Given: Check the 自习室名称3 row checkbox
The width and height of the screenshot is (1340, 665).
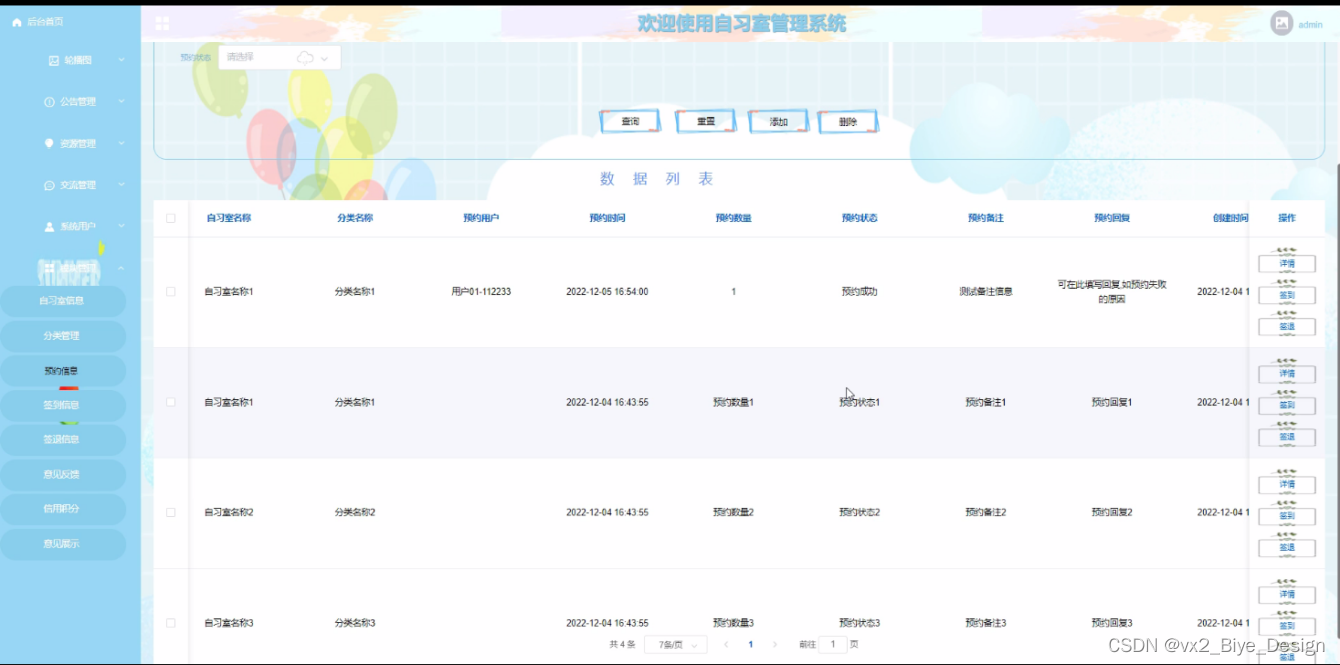Looking at the screenshot, I should point(170,623).
